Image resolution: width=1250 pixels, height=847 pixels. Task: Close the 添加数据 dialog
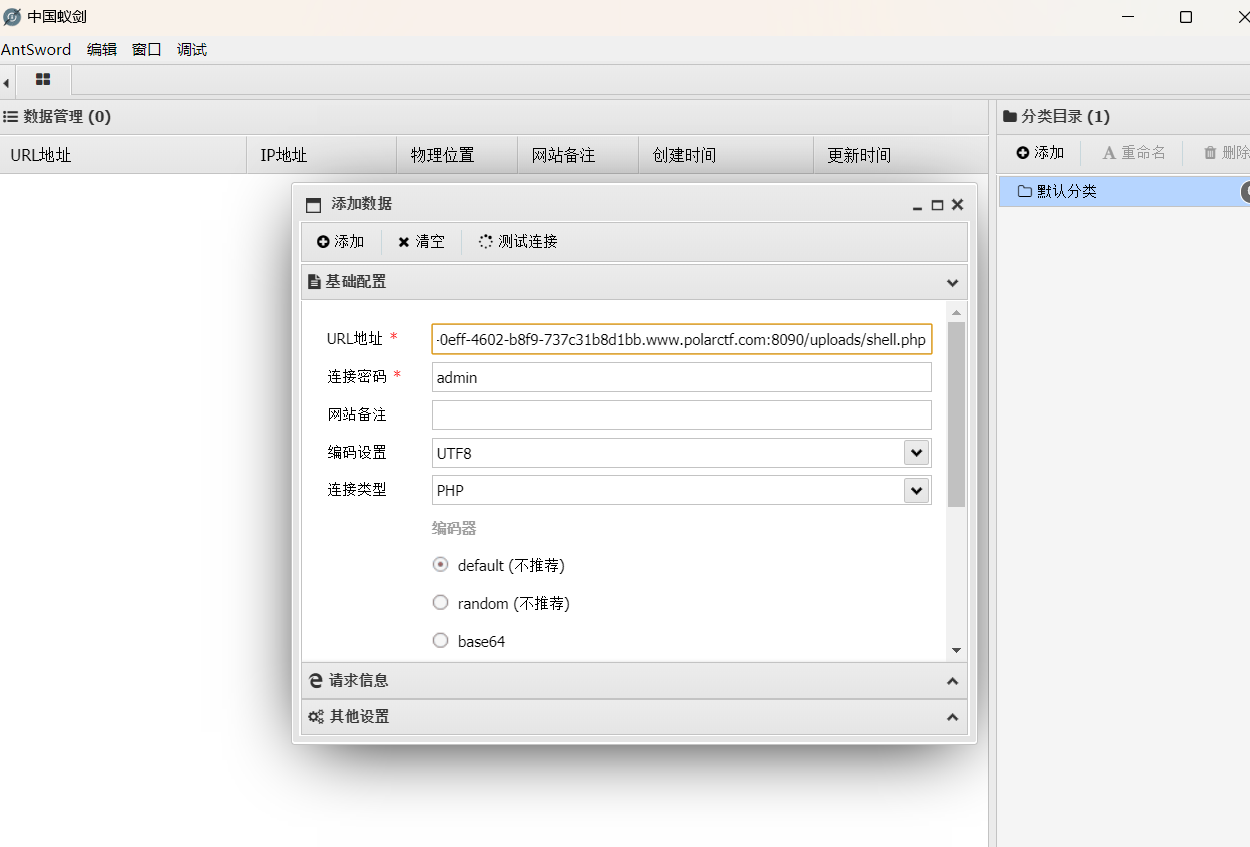(x=957, y=205)
